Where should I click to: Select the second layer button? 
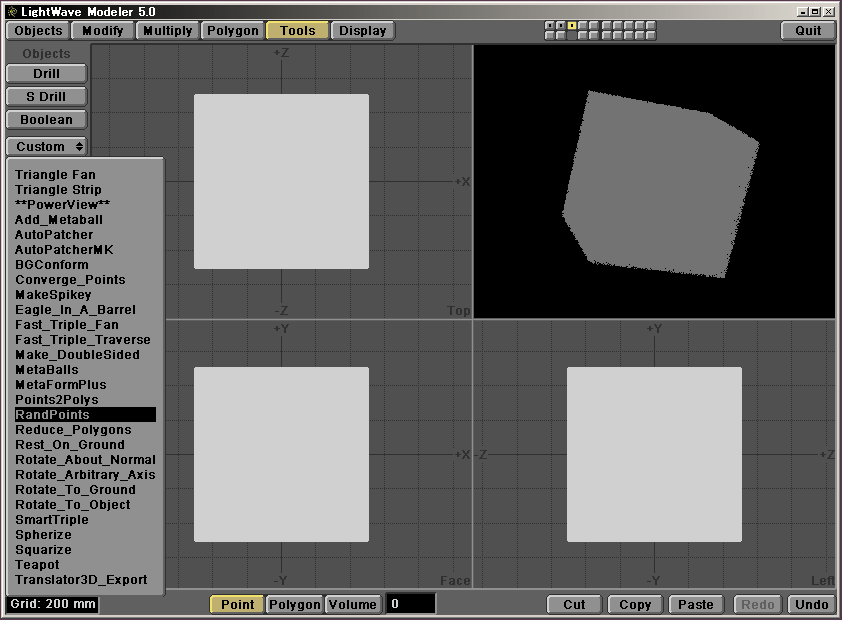coord(560,26)
